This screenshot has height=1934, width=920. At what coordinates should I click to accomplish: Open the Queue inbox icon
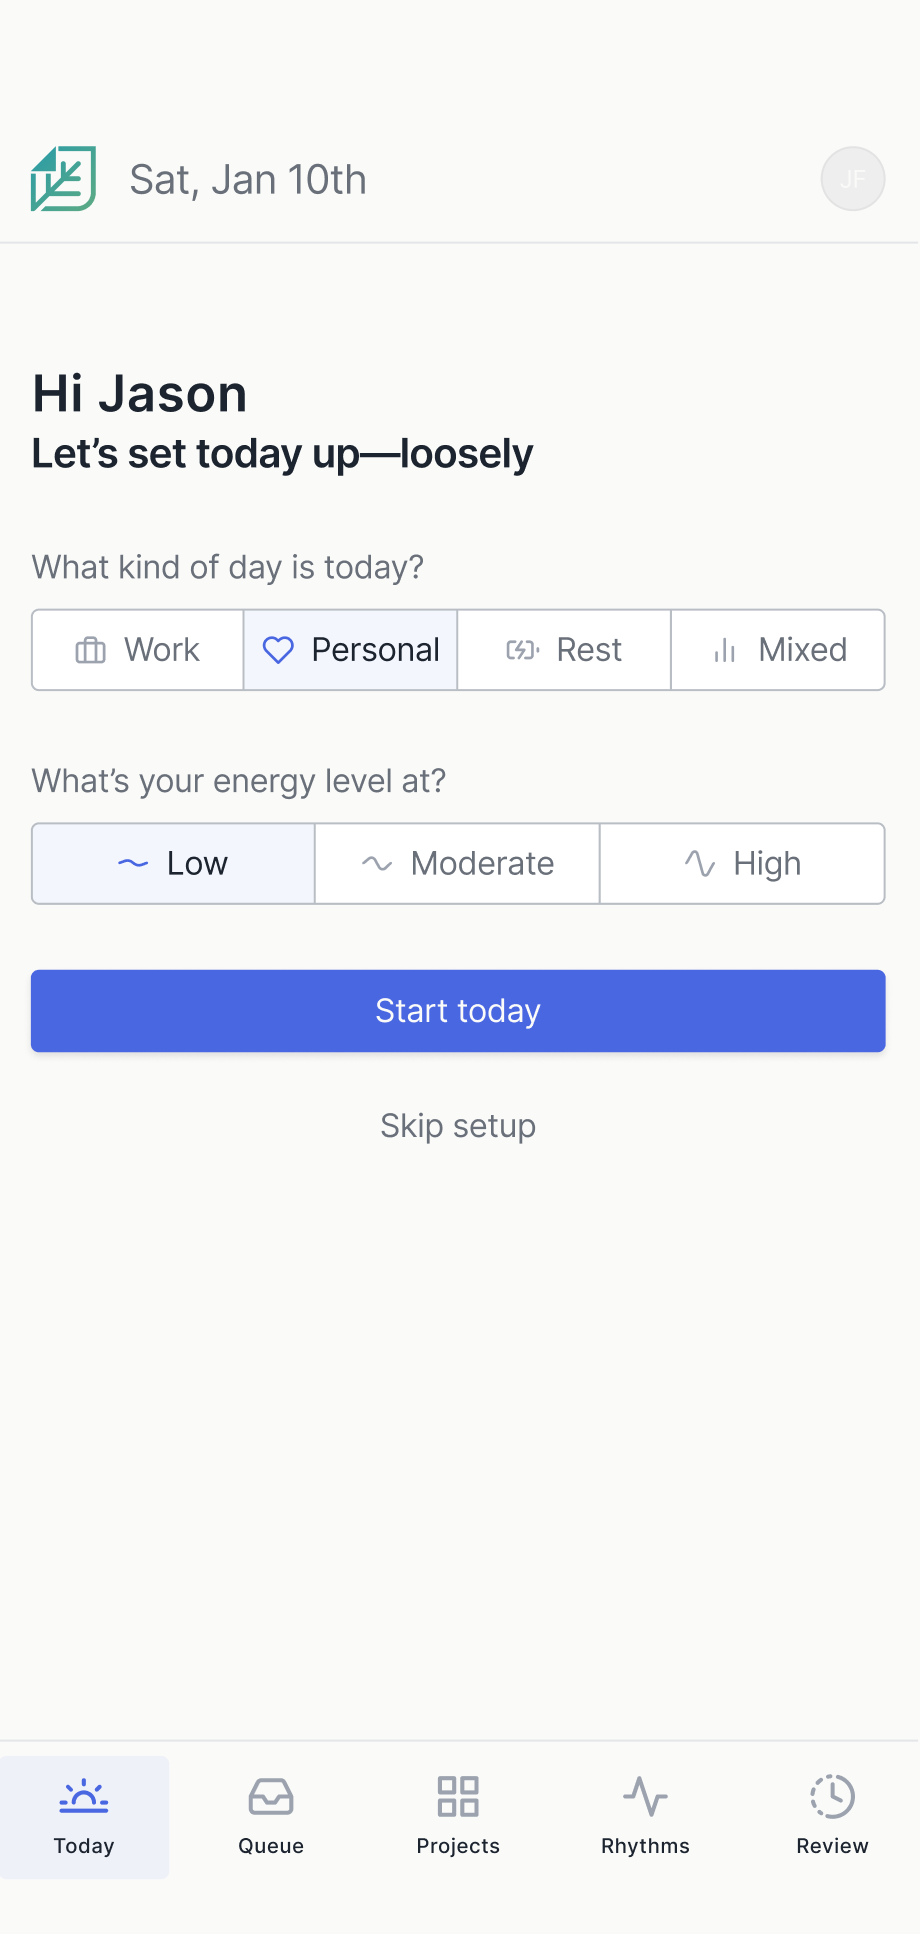click(271, 1796)
